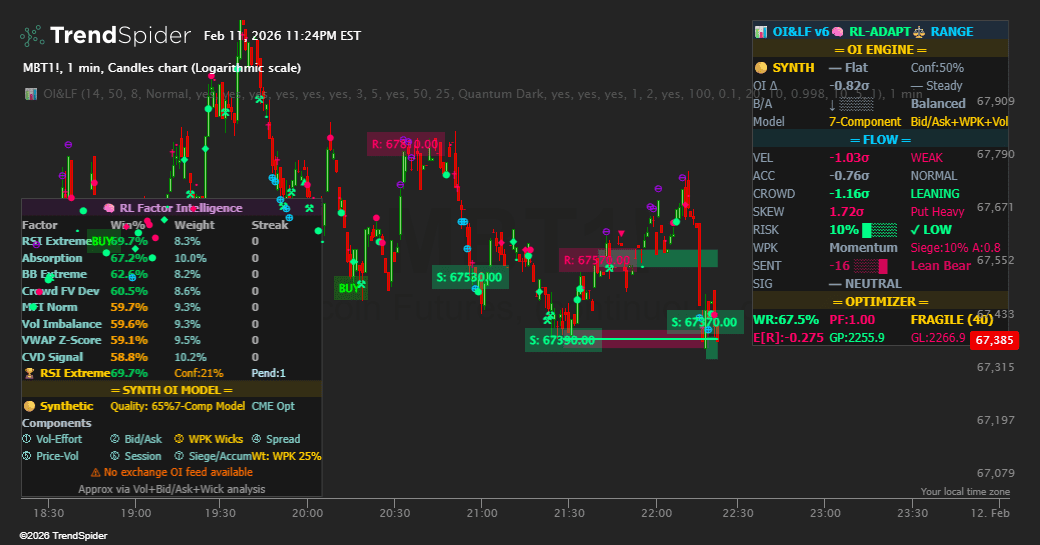Click the coin icon beside Synthetic
This screenshot has height=545, width=1040.
[x=29, y=406]
